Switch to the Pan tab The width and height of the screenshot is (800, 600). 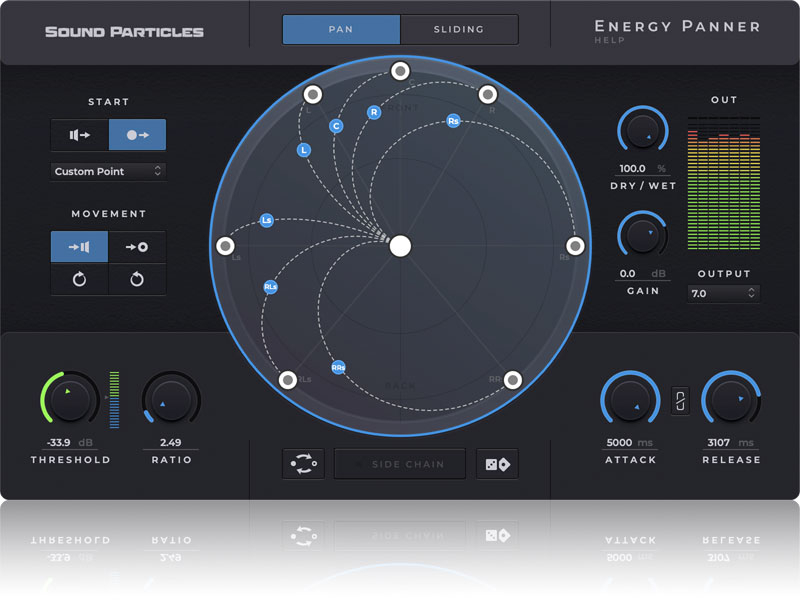pyautogui.click(x=341, y=30)
